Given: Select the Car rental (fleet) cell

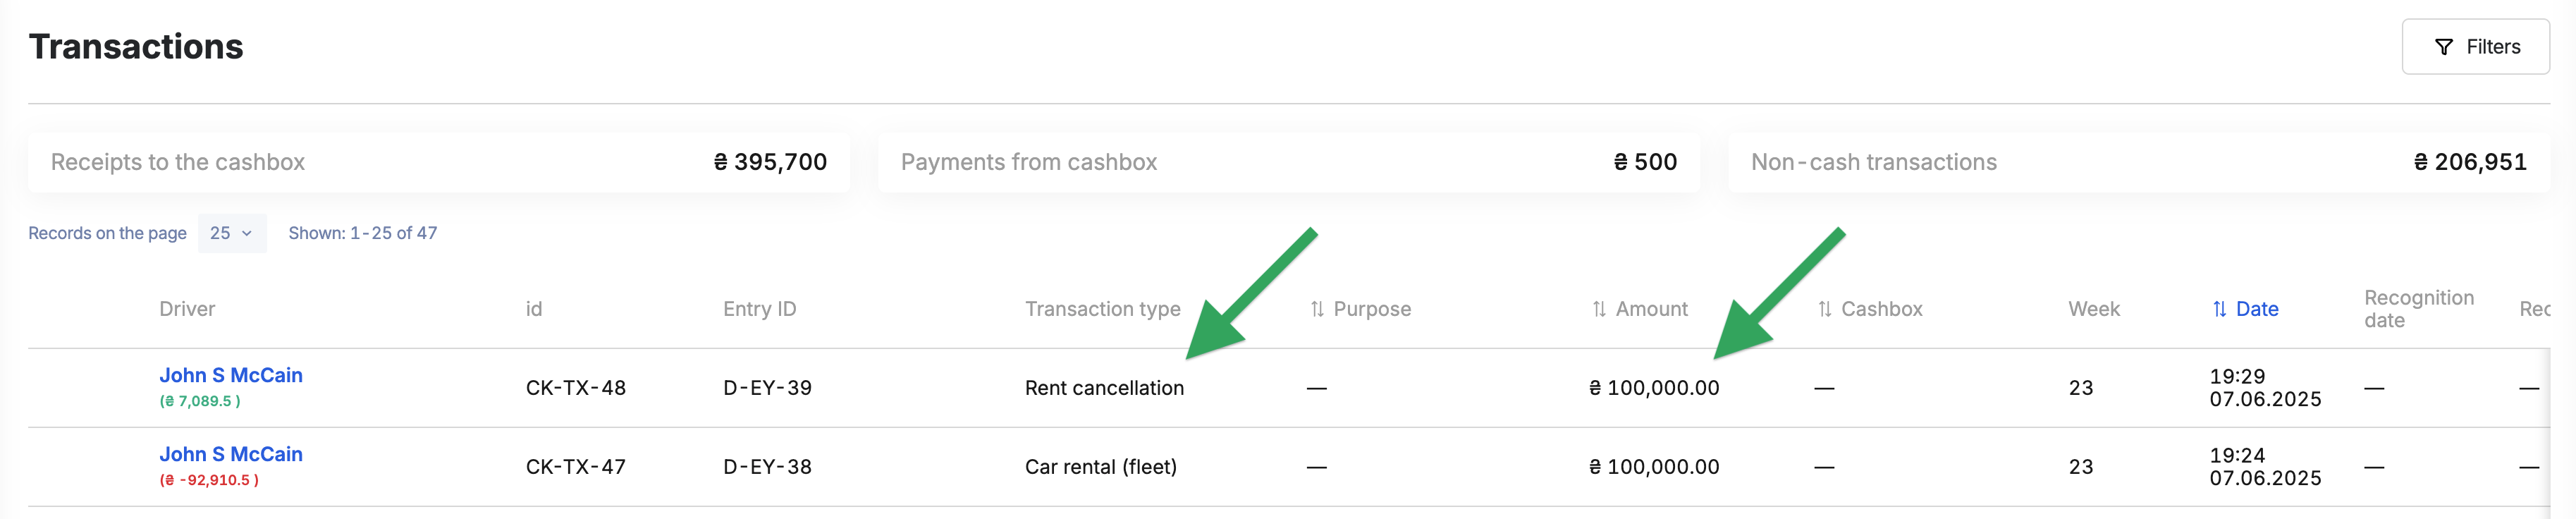Looking at the screenshot, I should click(x=1101, y=467).
